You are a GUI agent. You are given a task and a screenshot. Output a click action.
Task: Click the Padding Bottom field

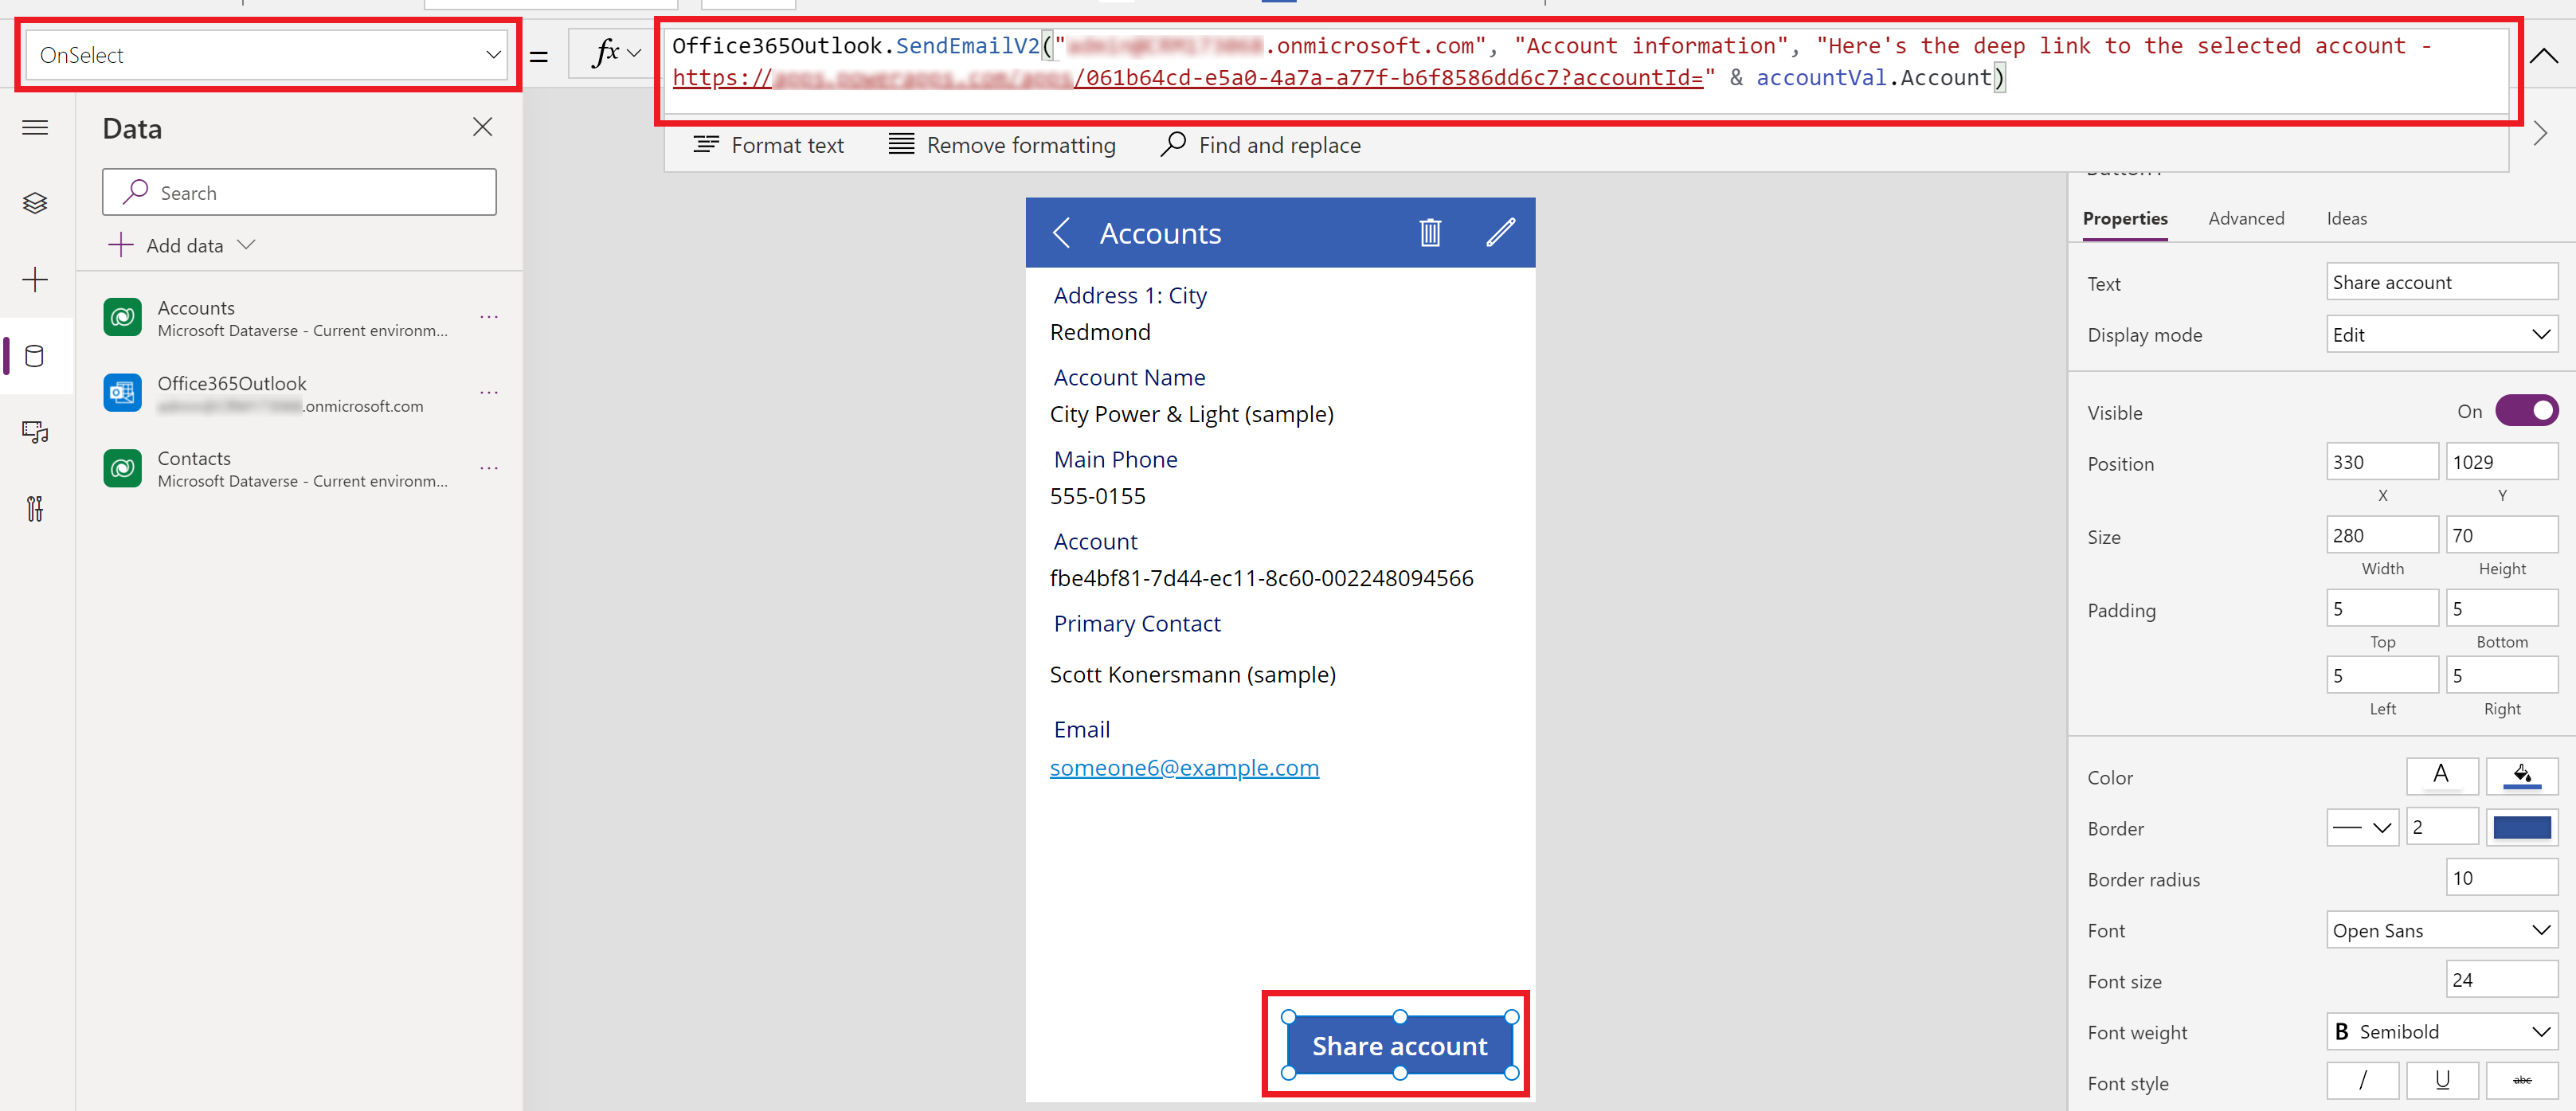[x=2502, y=609]
